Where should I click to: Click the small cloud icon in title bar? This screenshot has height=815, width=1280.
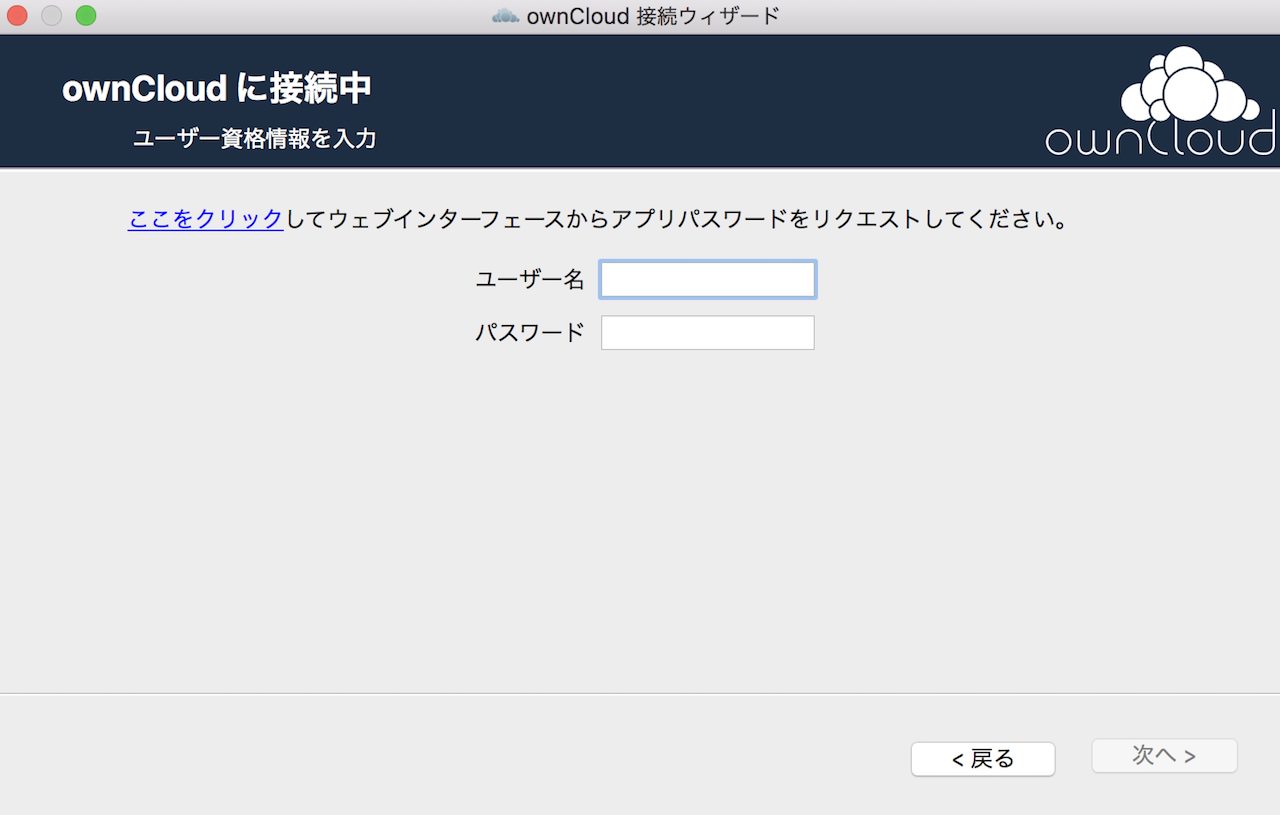506,16
